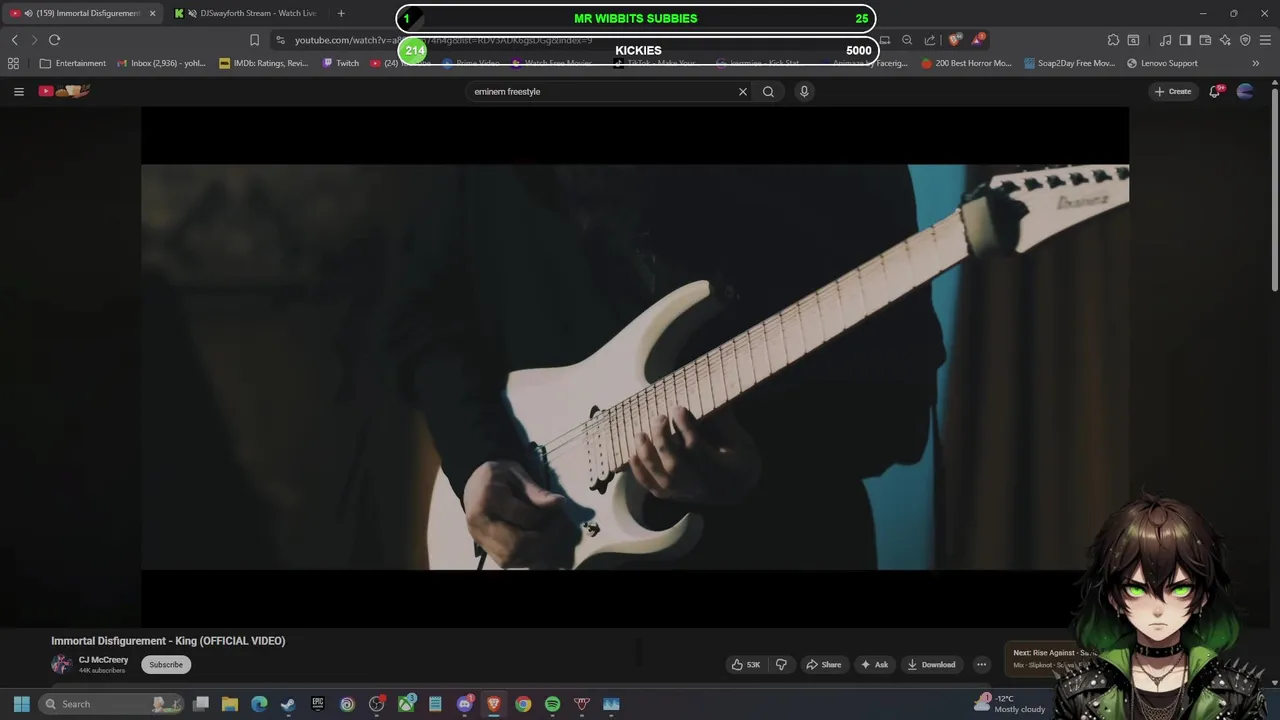Click the video player area to pause
Image resolution: width=1280 pixels, height=720 pixels.
[635, 367]
